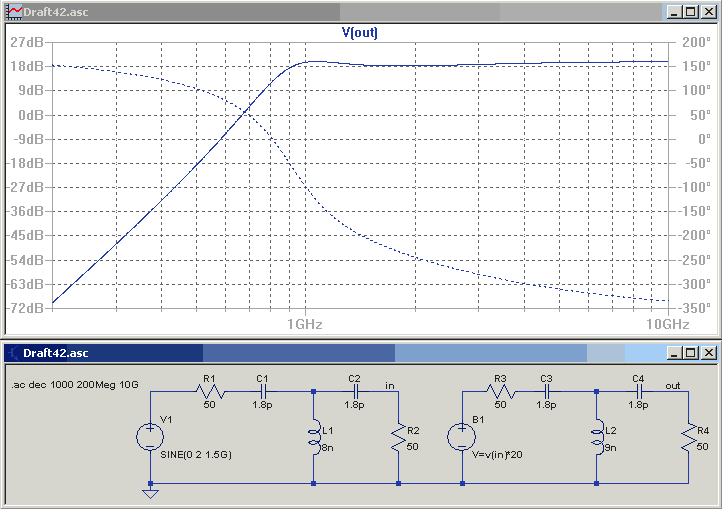Click the V(out) trace label
Image resolution: width=722 pixels, height=509 pixels.
360,33
